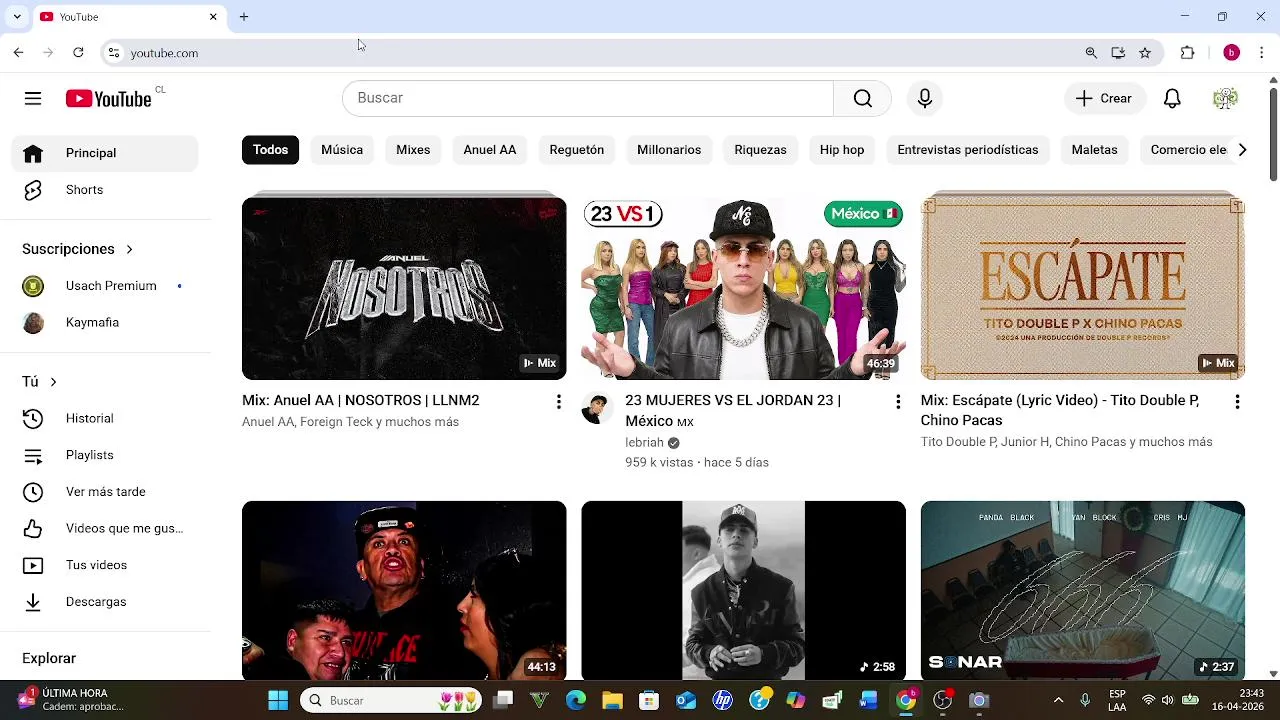The width and height of the screenshot is (1280, 720).
Task: Click the lebriah channel name
Action: (644, 443)
